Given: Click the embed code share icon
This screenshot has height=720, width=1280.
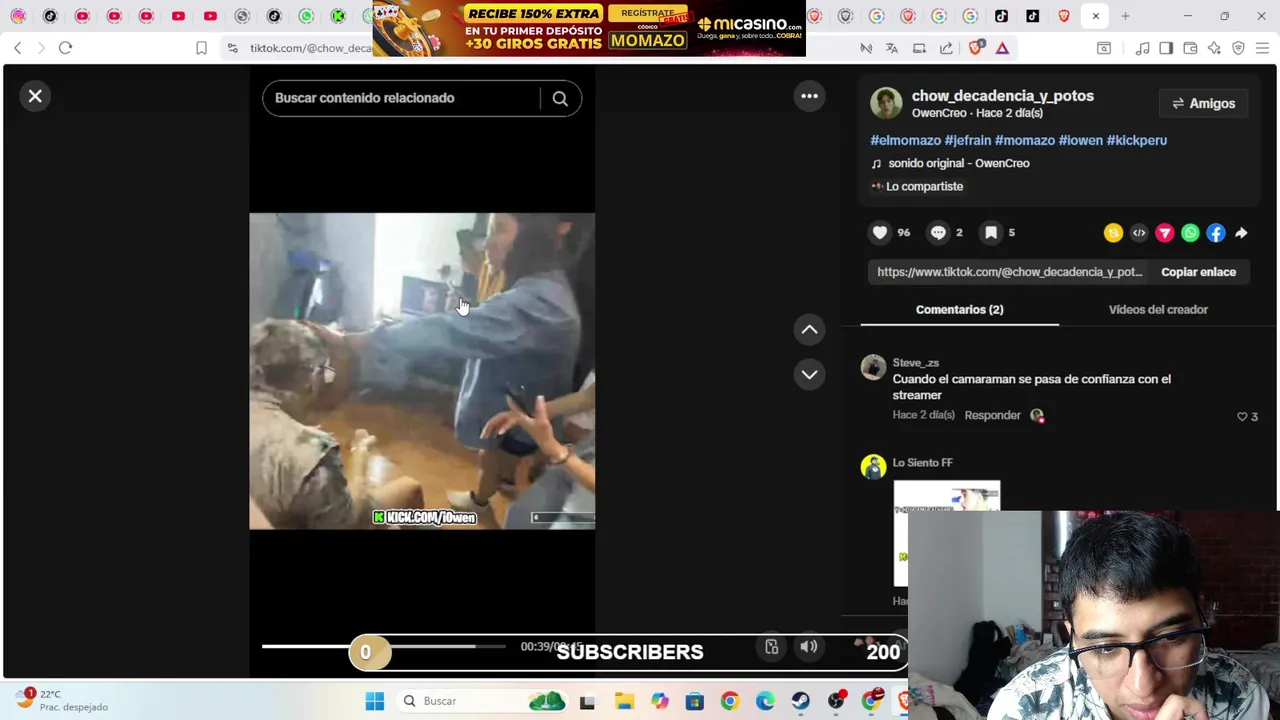Looking at the screenshot, I should click(1139, 233).
